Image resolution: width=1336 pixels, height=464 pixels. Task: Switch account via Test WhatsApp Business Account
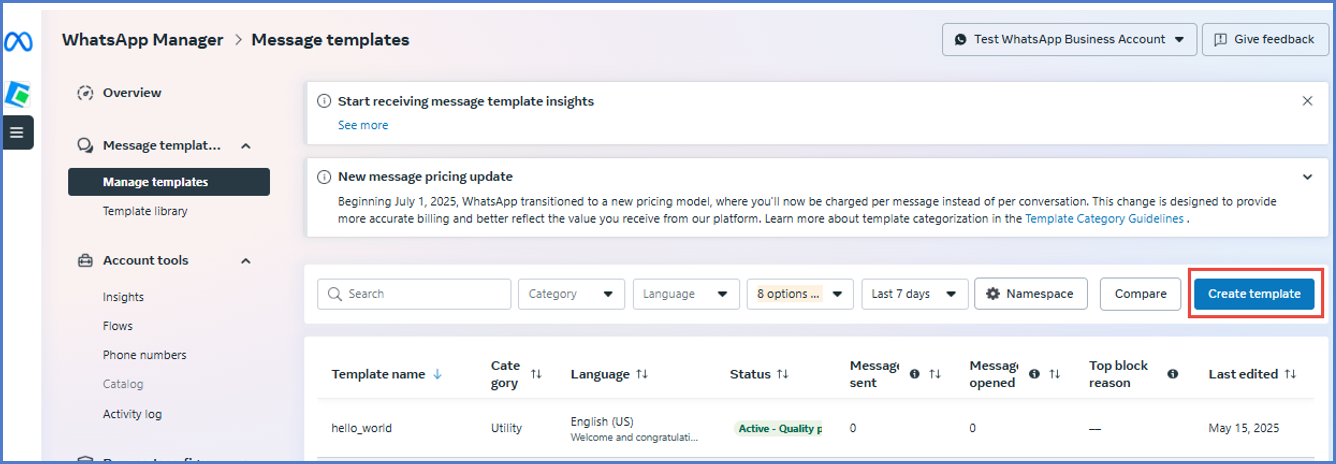[x=1069, y=40]
